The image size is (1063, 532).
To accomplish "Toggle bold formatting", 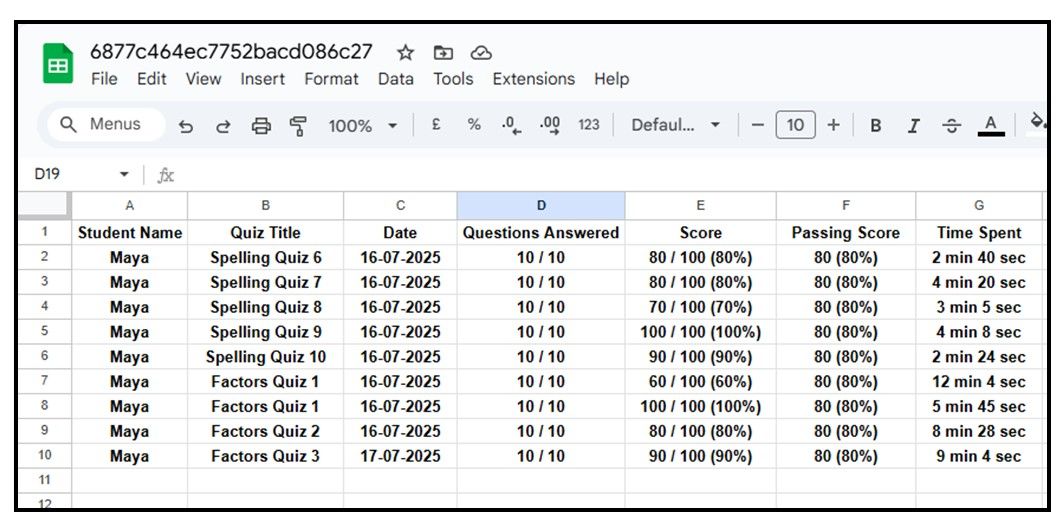I will [876, 125].
